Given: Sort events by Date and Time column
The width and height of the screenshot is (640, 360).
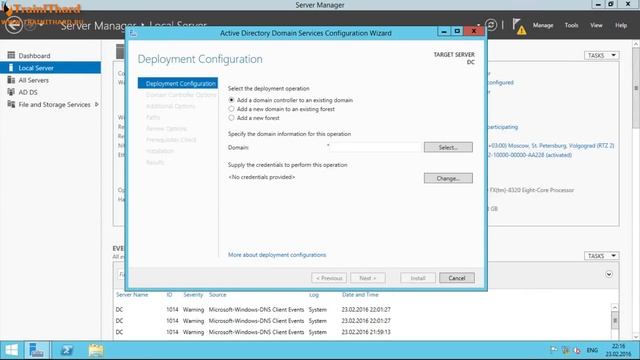Looking at the screenshot, I should point(360,294).
